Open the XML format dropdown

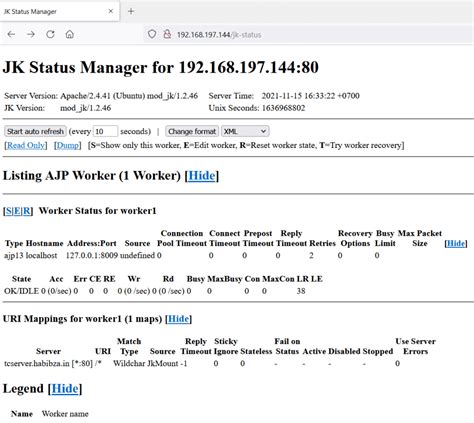(245, 131)
